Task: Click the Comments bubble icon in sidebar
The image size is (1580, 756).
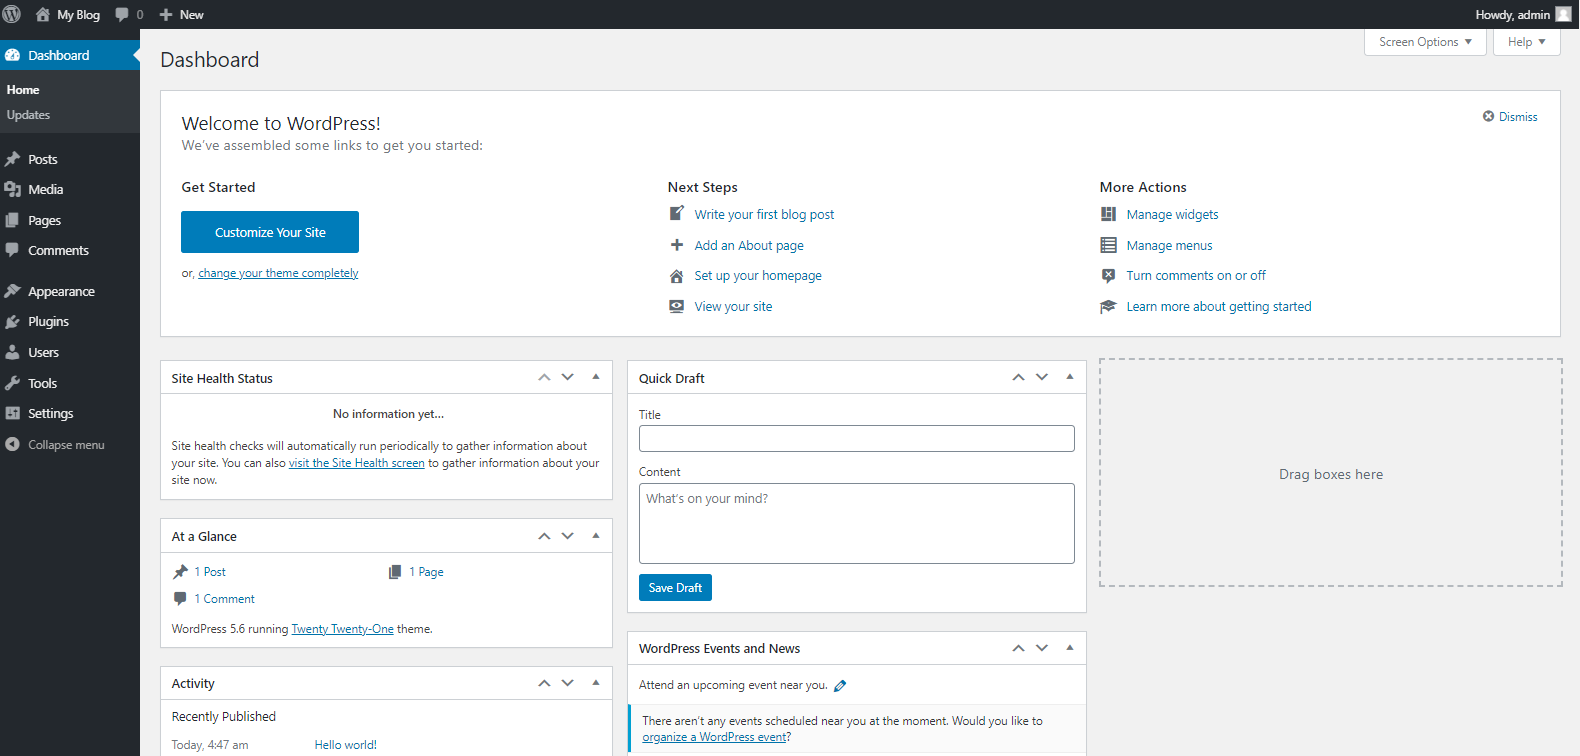Action: 12,250
